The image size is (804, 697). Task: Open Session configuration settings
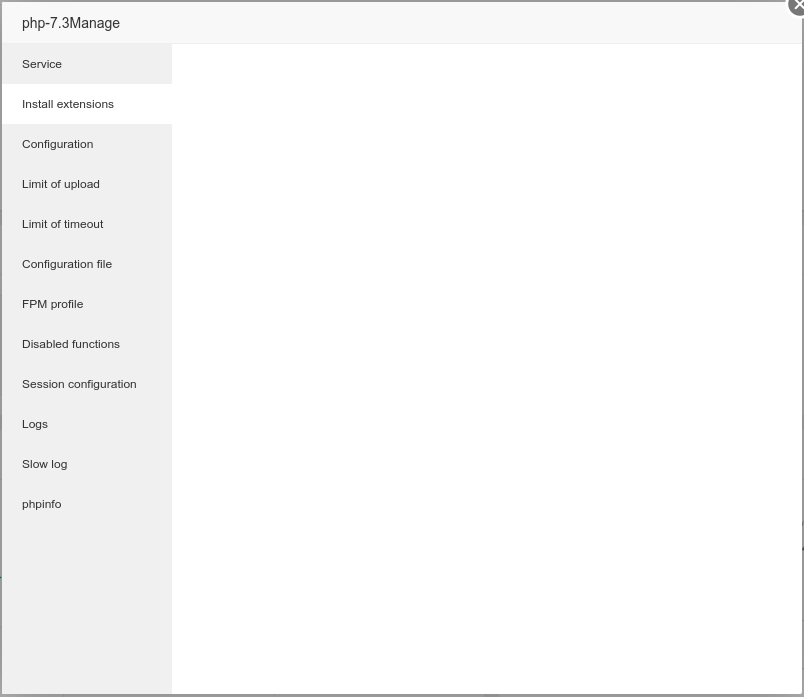[79, 384]
